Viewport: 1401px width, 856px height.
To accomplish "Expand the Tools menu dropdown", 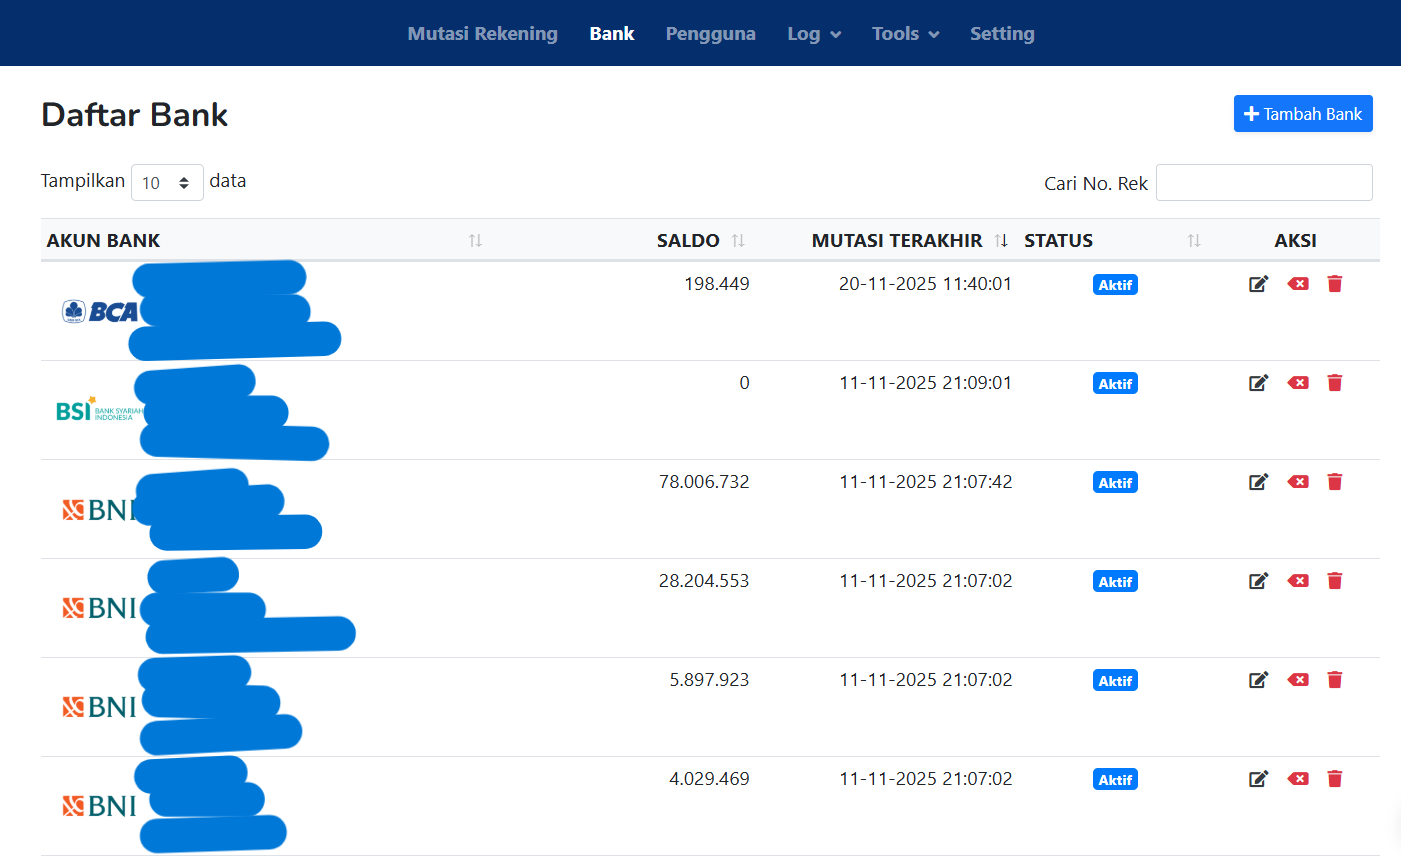I will pyautogui.click(x=905, y=34).
